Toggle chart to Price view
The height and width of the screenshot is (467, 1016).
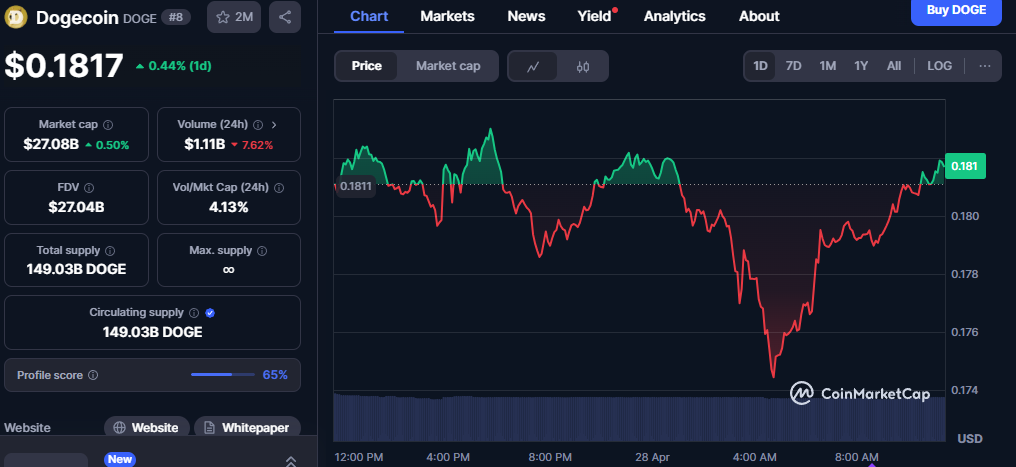[x=367, y=66]
